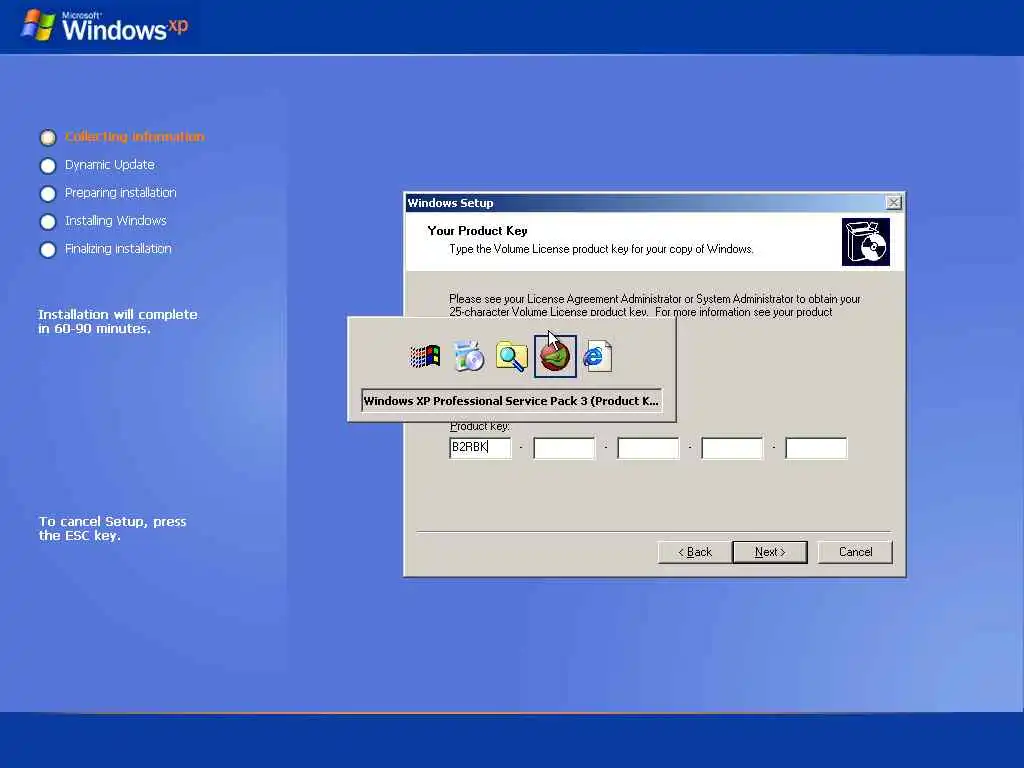Click the Collecting information step bullet
Image resolution: width=1024 pixels, height=768 pixels.
(48, 138)
